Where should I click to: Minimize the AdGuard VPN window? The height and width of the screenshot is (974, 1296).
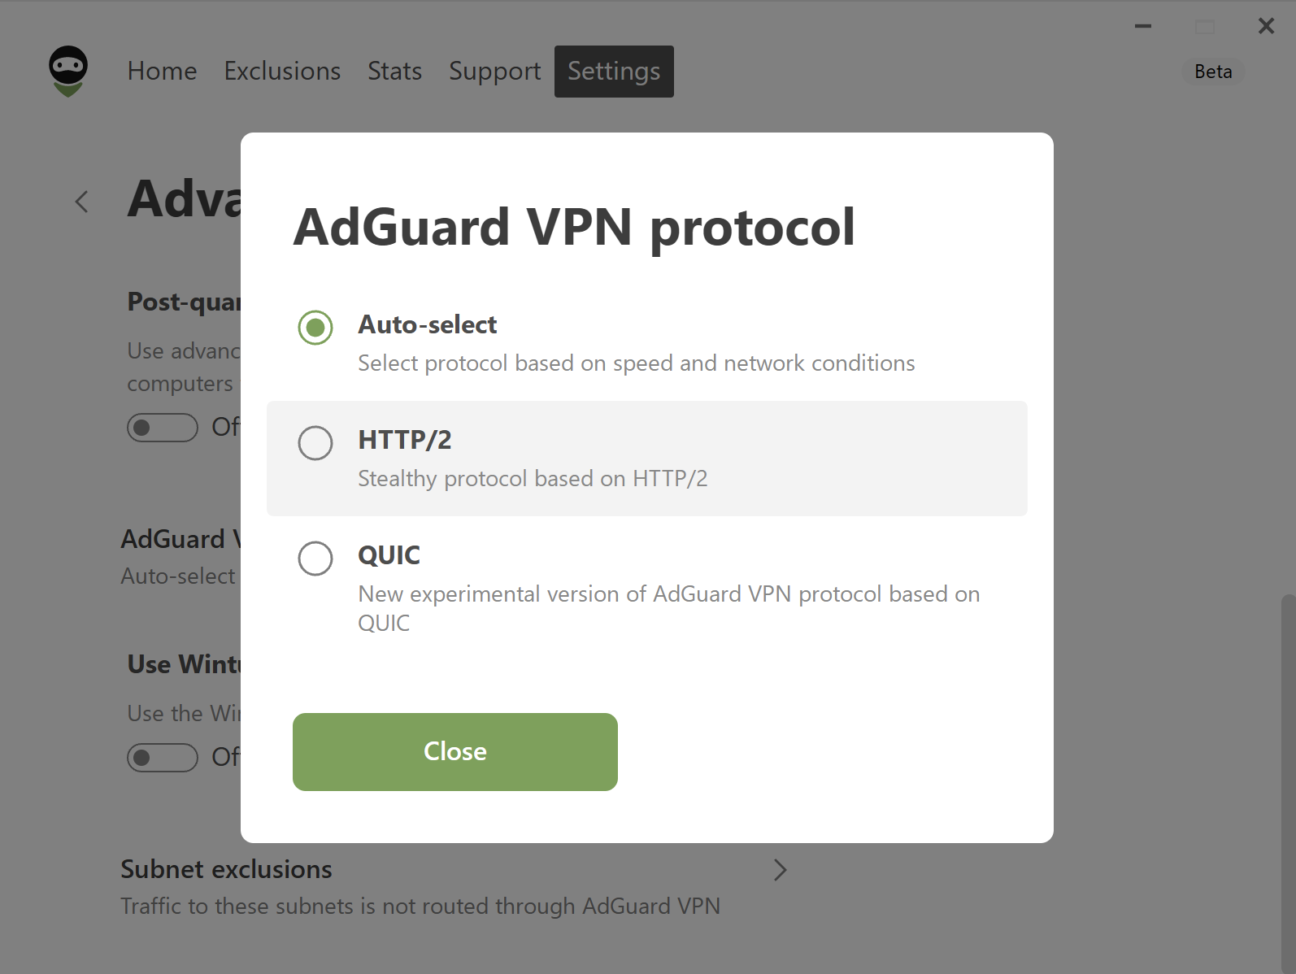point(1142,26)
